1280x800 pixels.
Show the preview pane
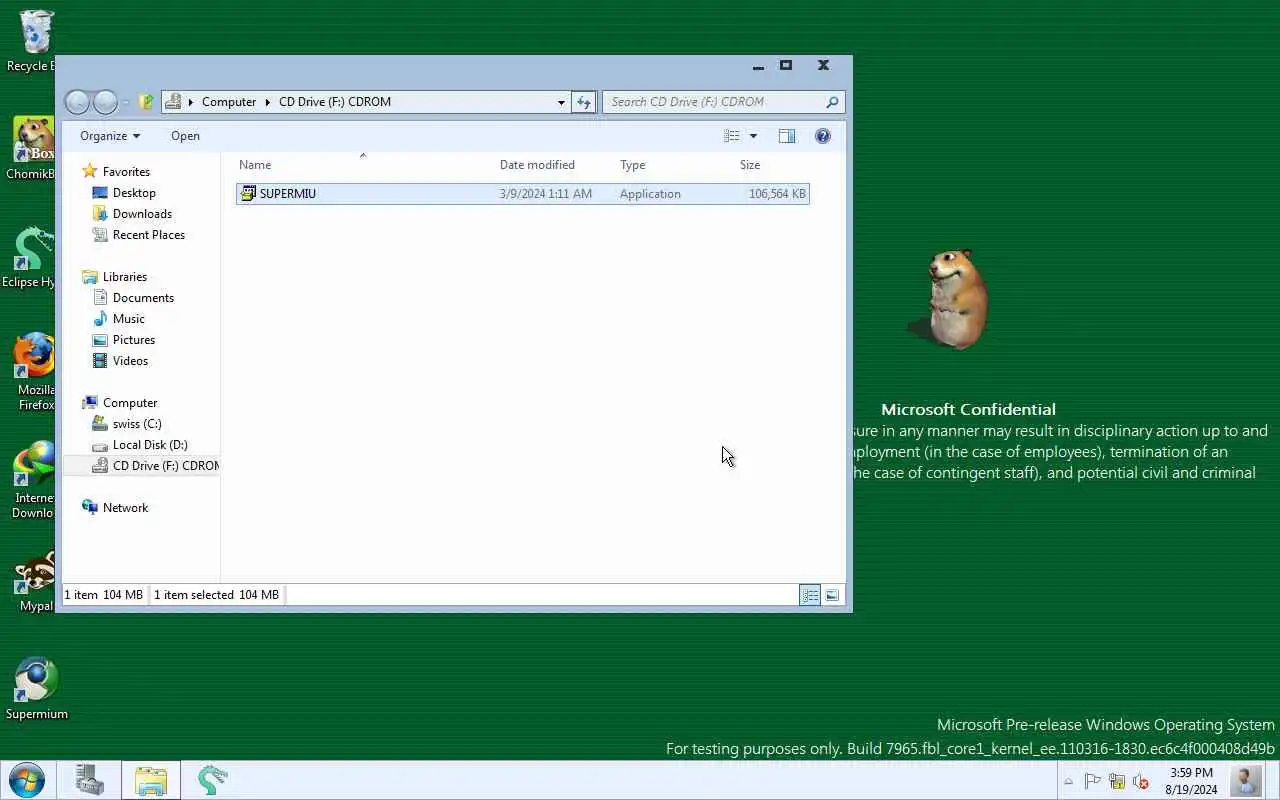point(787,136)
